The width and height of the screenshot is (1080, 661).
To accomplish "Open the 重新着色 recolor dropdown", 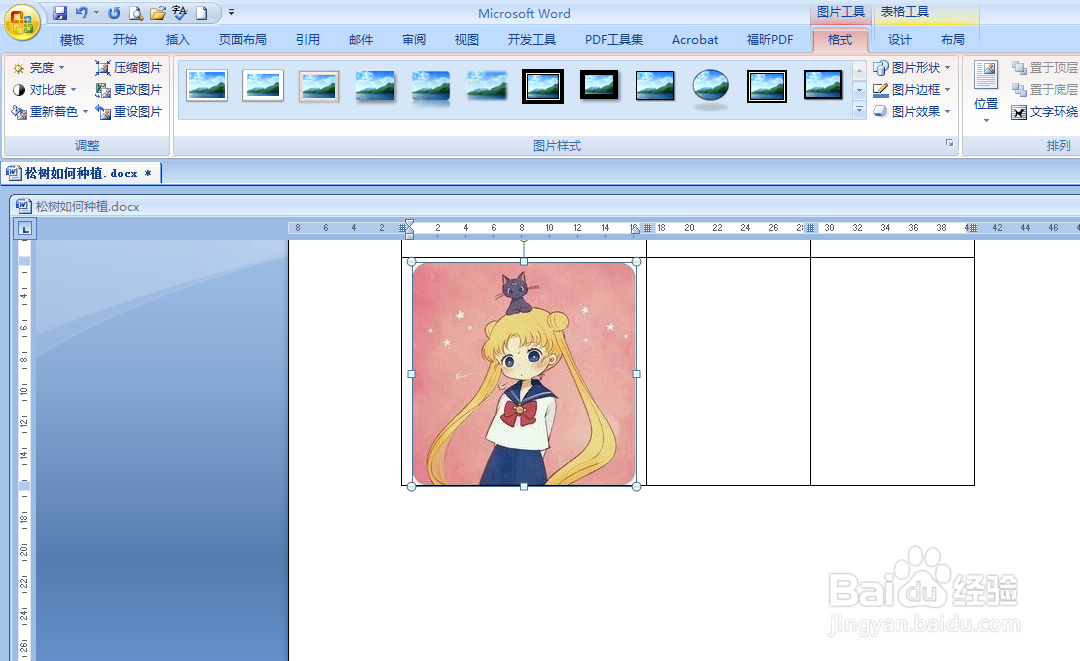I will click(50, 112).
